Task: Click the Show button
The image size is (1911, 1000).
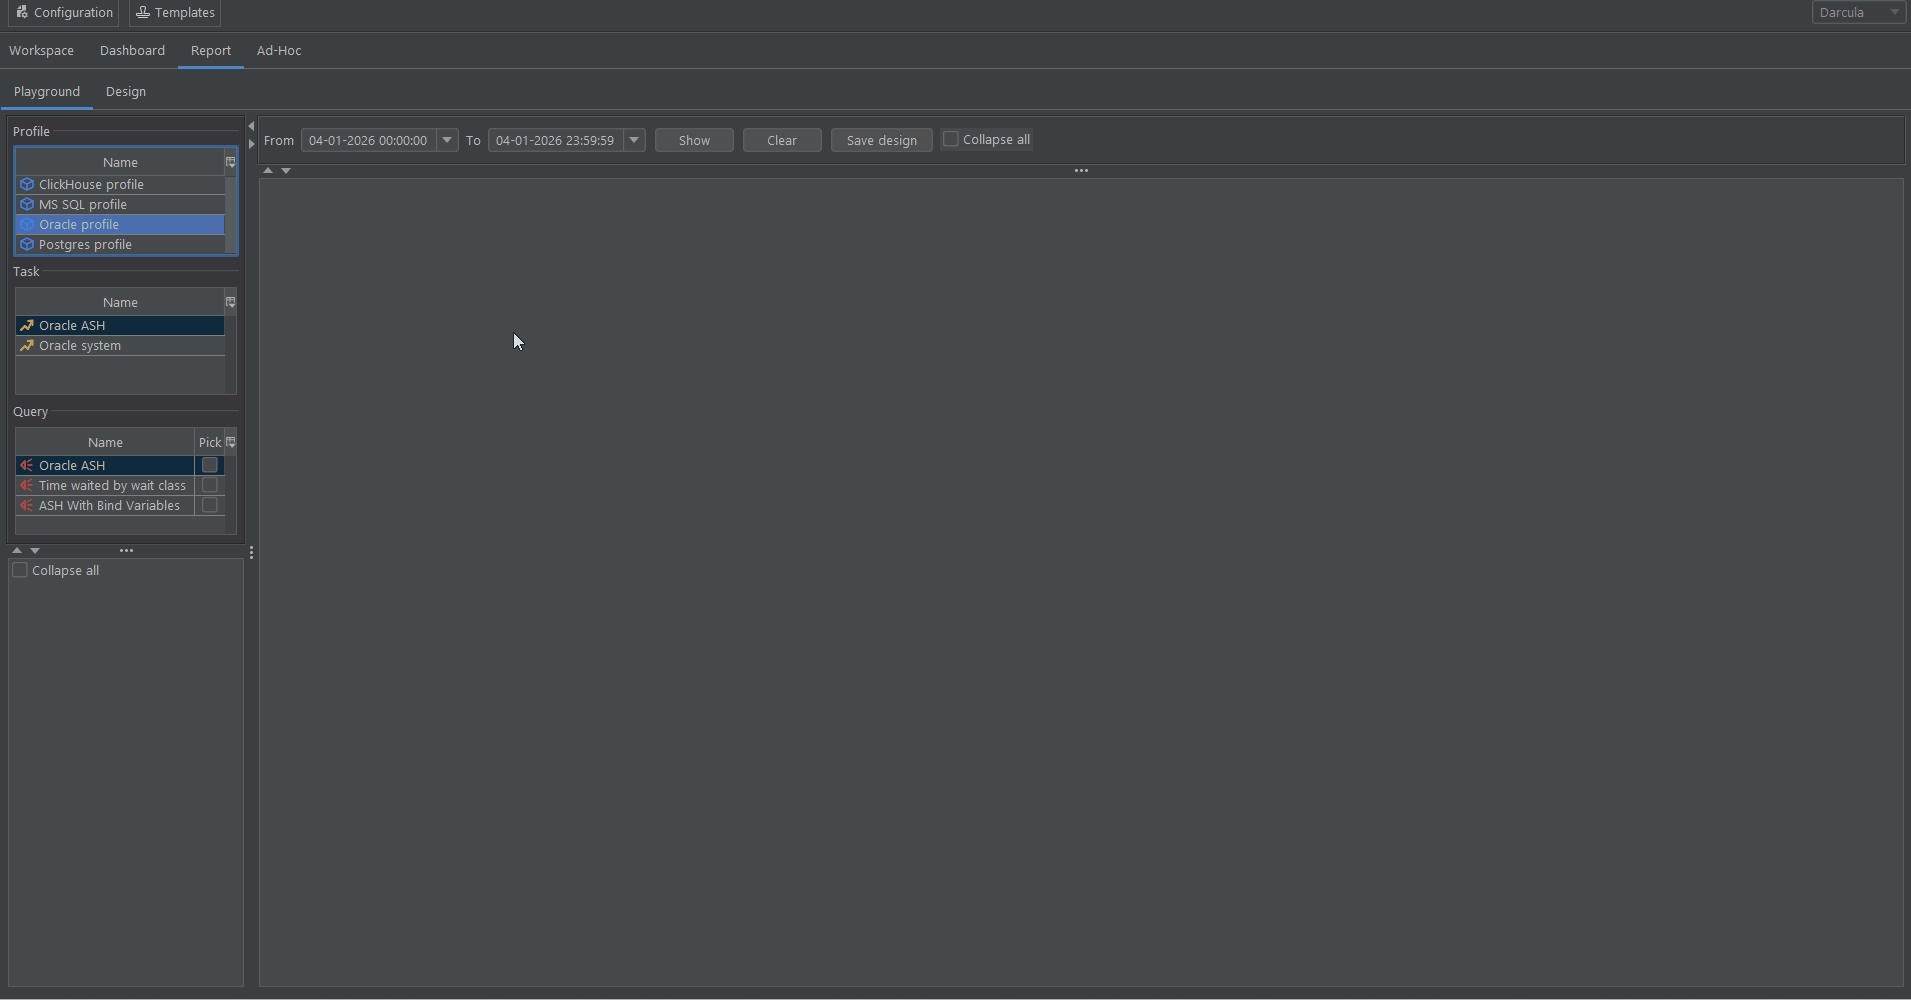Action: tap(694, 140)
